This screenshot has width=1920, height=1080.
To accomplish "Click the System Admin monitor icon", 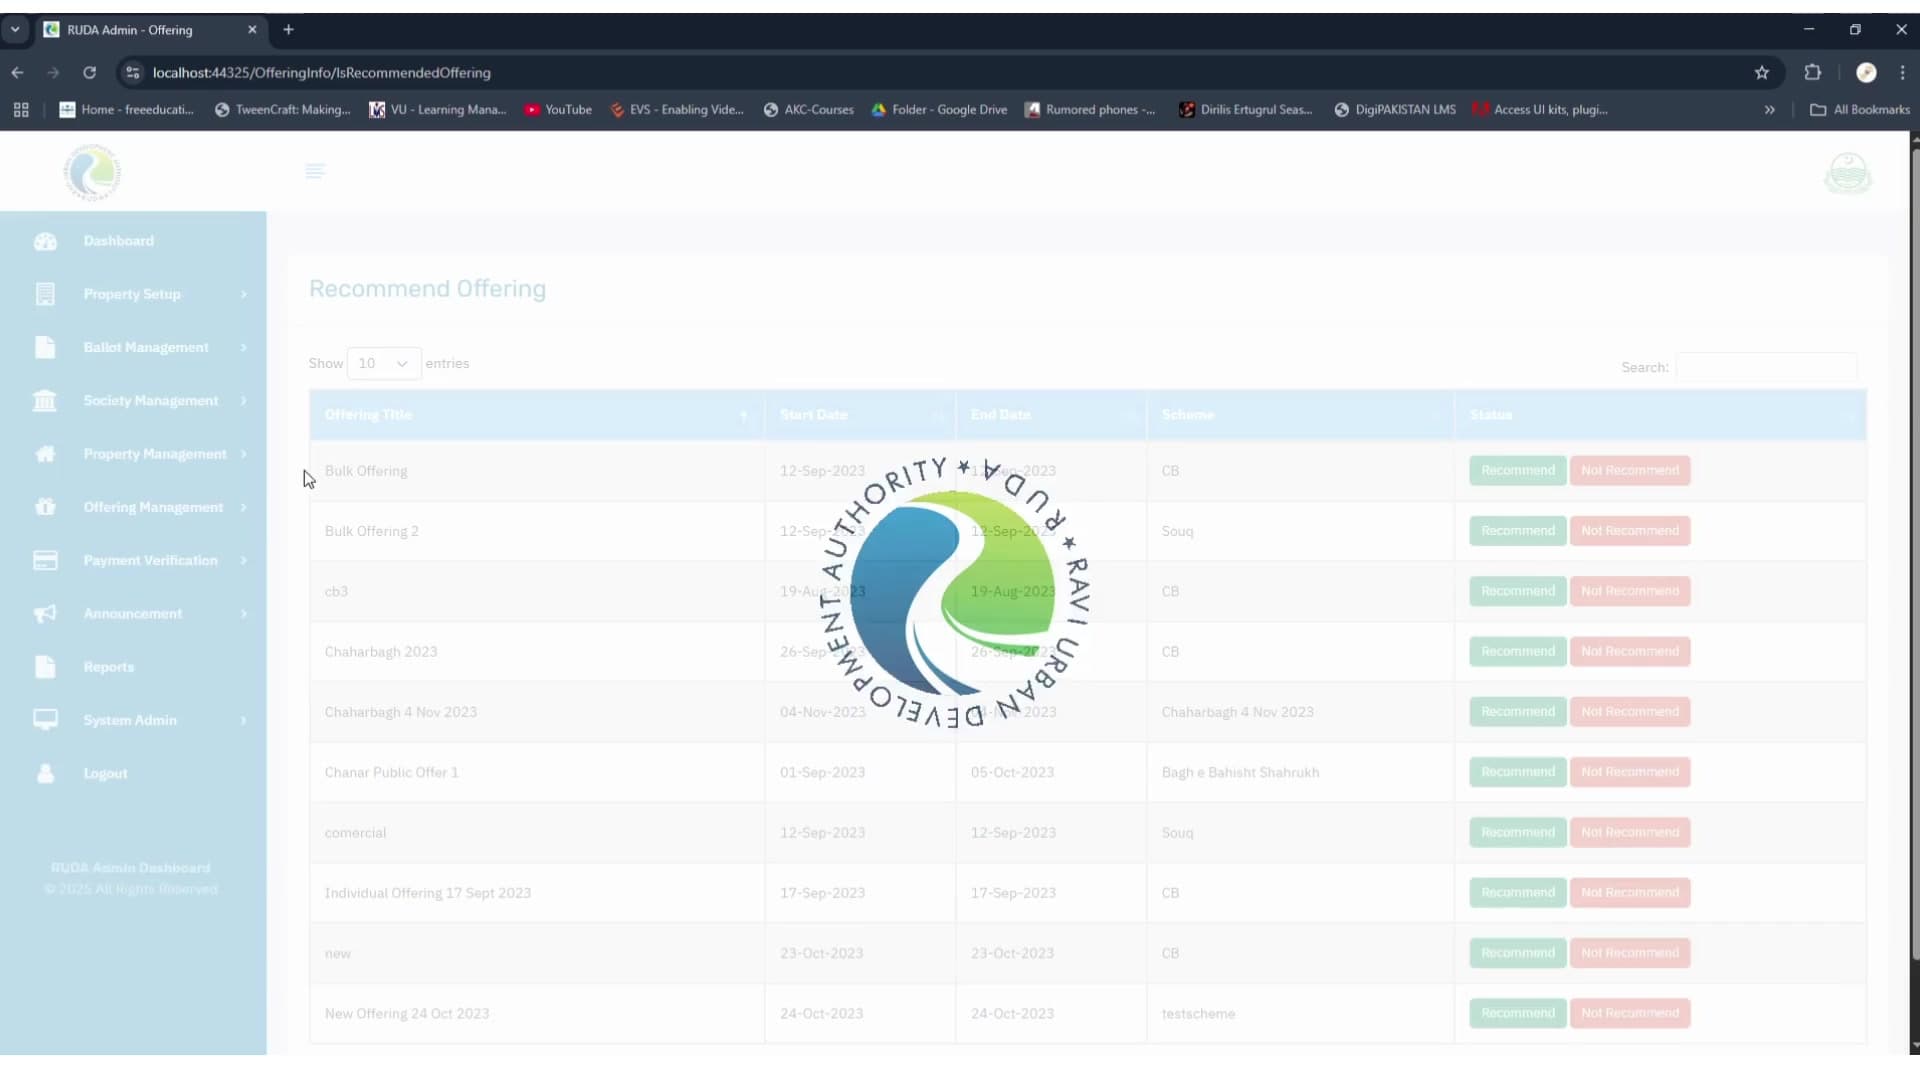I will (x=45, y=720).
